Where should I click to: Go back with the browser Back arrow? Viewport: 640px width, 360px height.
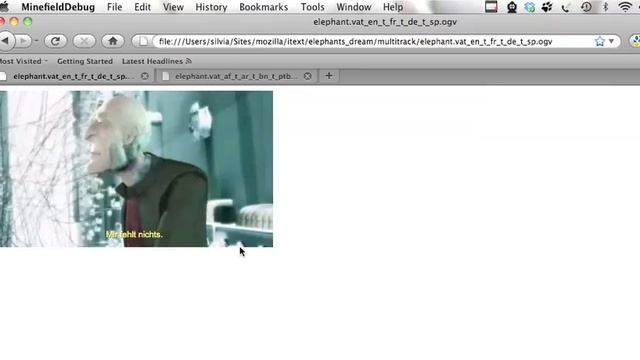(6, 41)
